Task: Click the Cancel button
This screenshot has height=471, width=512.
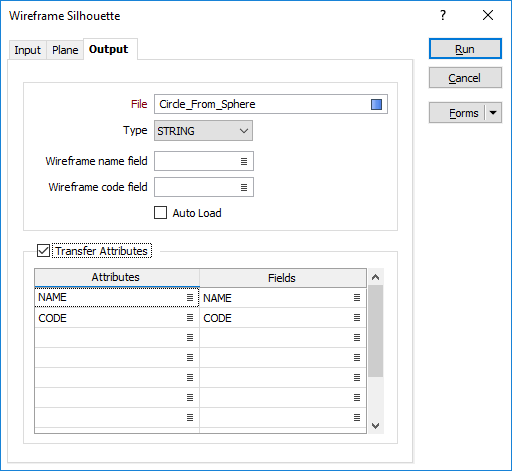Action: point(465,78)
